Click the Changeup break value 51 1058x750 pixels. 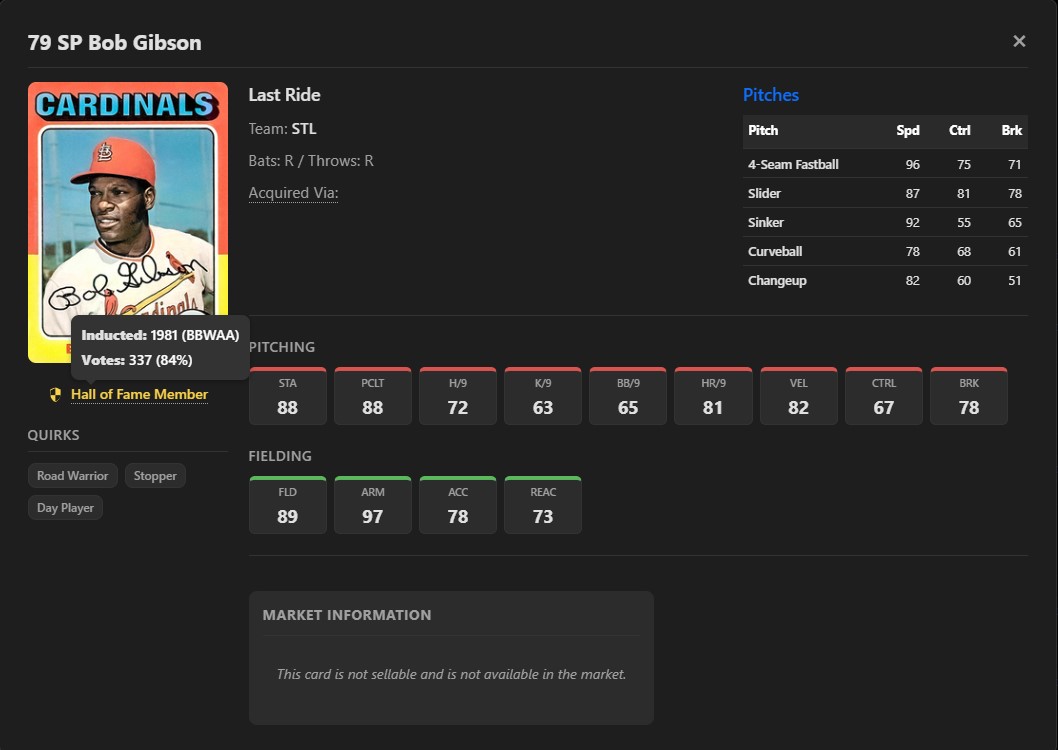click(1015, 281)
